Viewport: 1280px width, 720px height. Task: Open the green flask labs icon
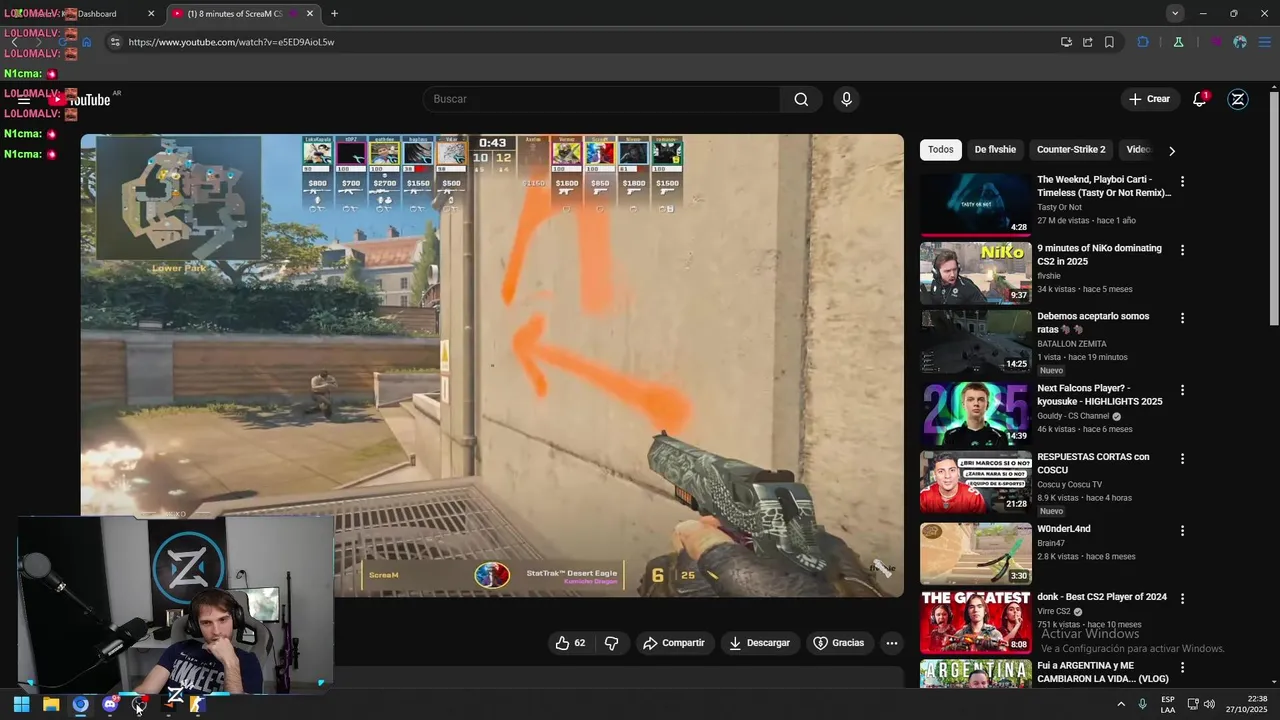point(1178,42)
